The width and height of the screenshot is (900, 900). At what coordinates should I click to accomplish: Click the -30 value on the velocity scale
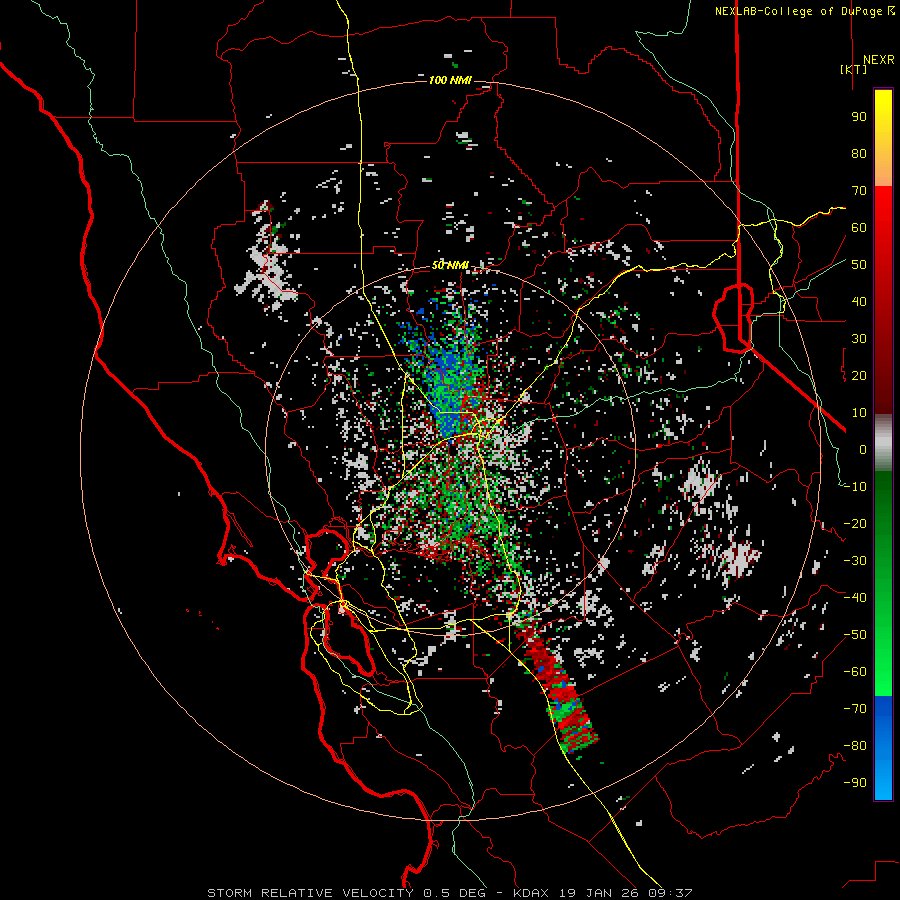855,561
